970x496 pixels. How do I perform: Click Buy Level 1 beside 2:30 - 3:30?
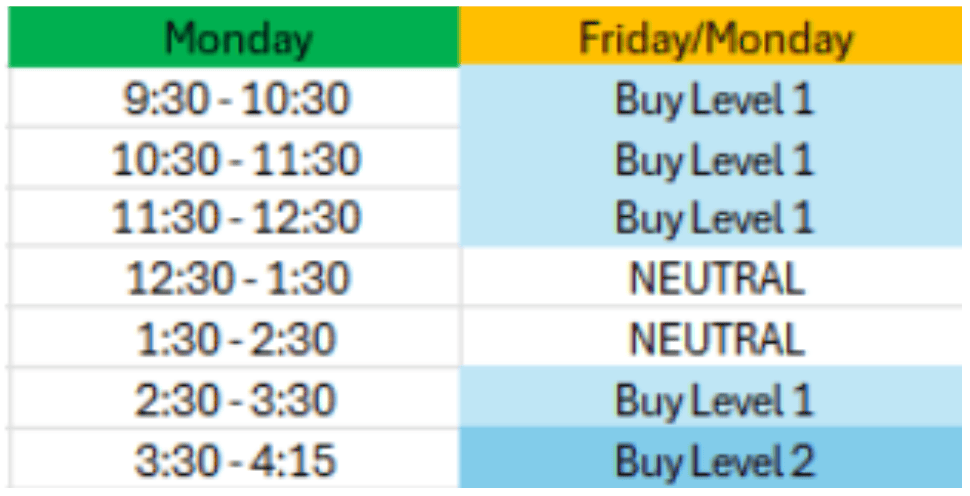coord(711,398)
